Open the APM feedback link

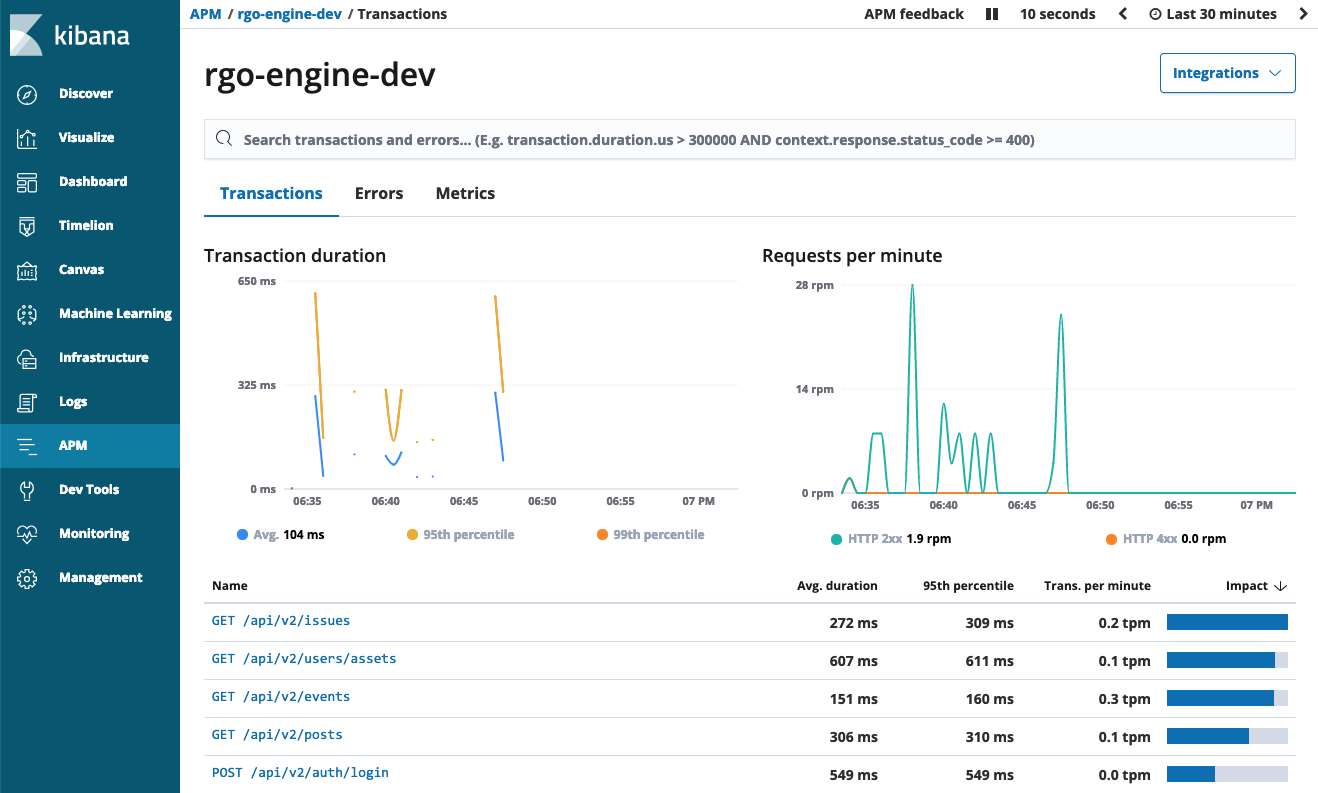coord(914,14)
